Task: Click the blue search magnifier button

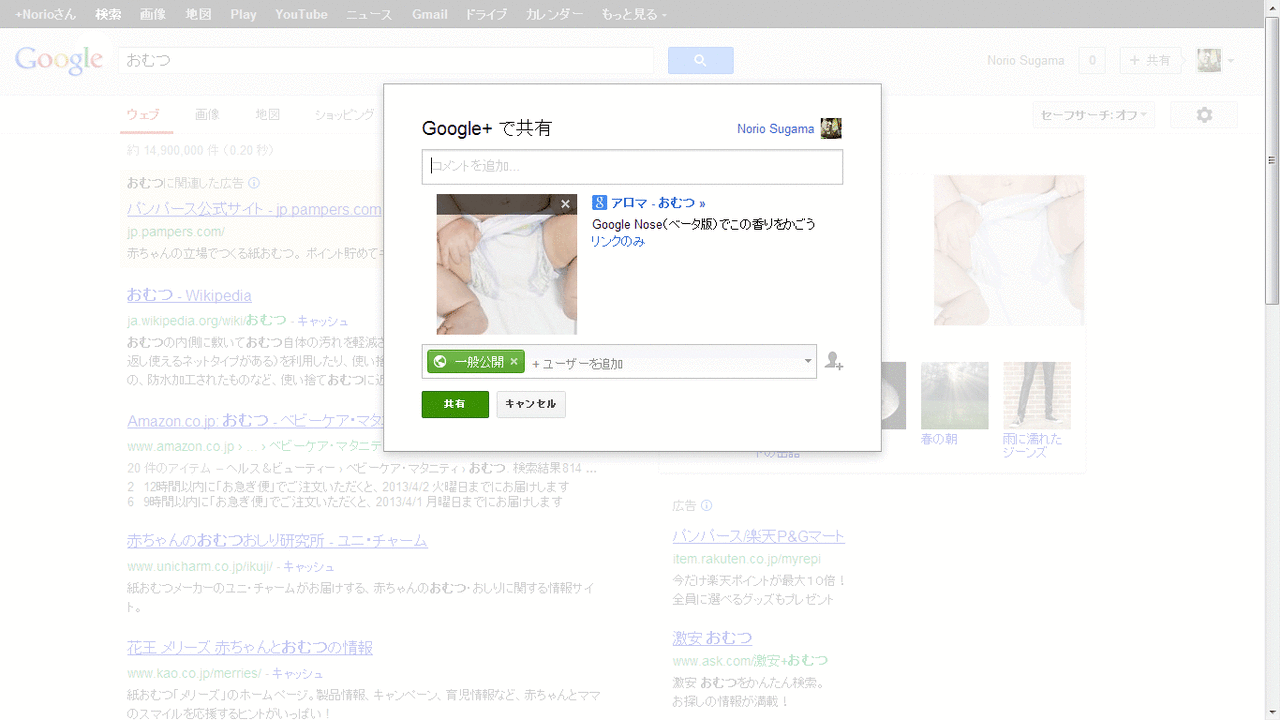Action: click(700, 60)
